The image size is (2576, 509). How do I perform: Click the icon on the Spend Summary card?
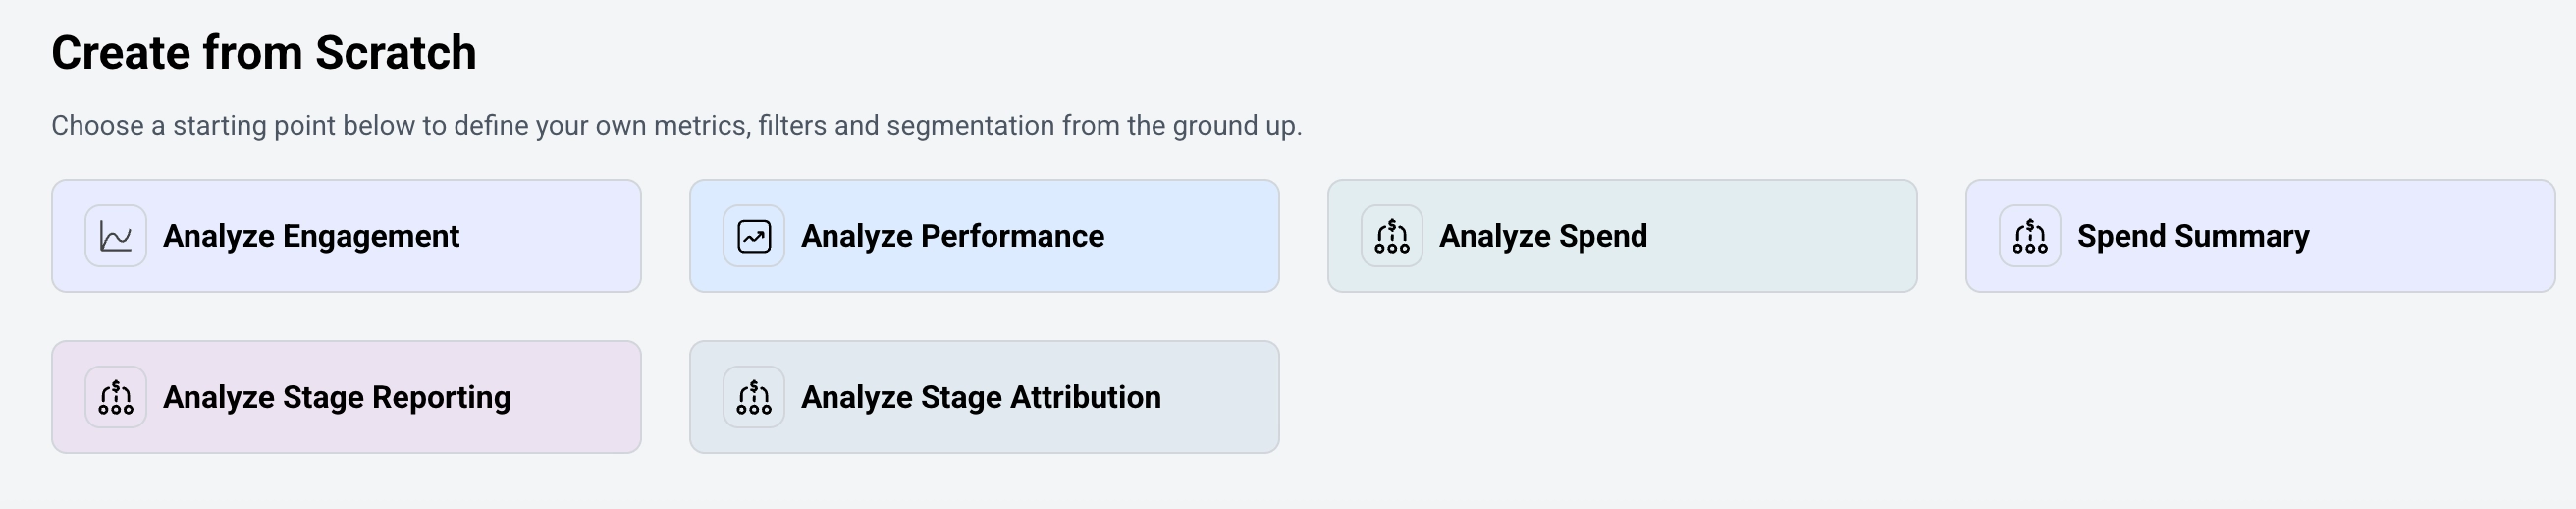tap(2030, 236)
